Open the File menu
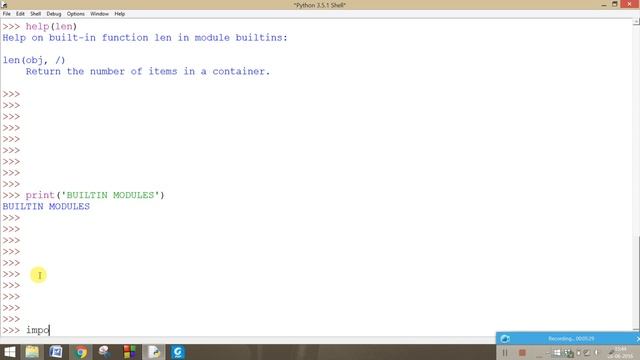640x360 pixels. (7, 14)
